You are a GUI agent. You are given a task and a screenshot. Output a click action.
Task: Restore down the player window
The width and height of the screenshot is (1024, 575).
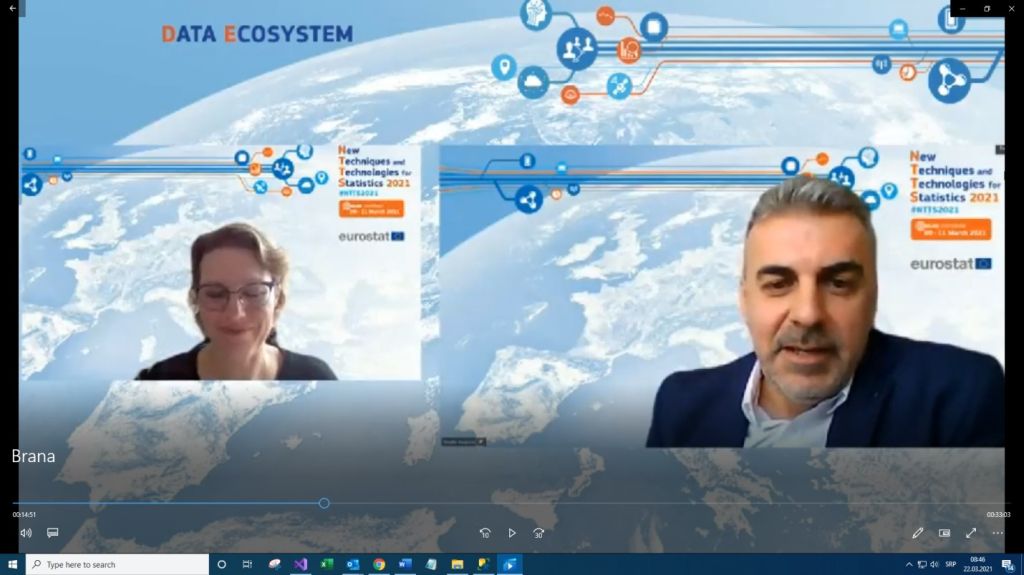tap(987, 8)
